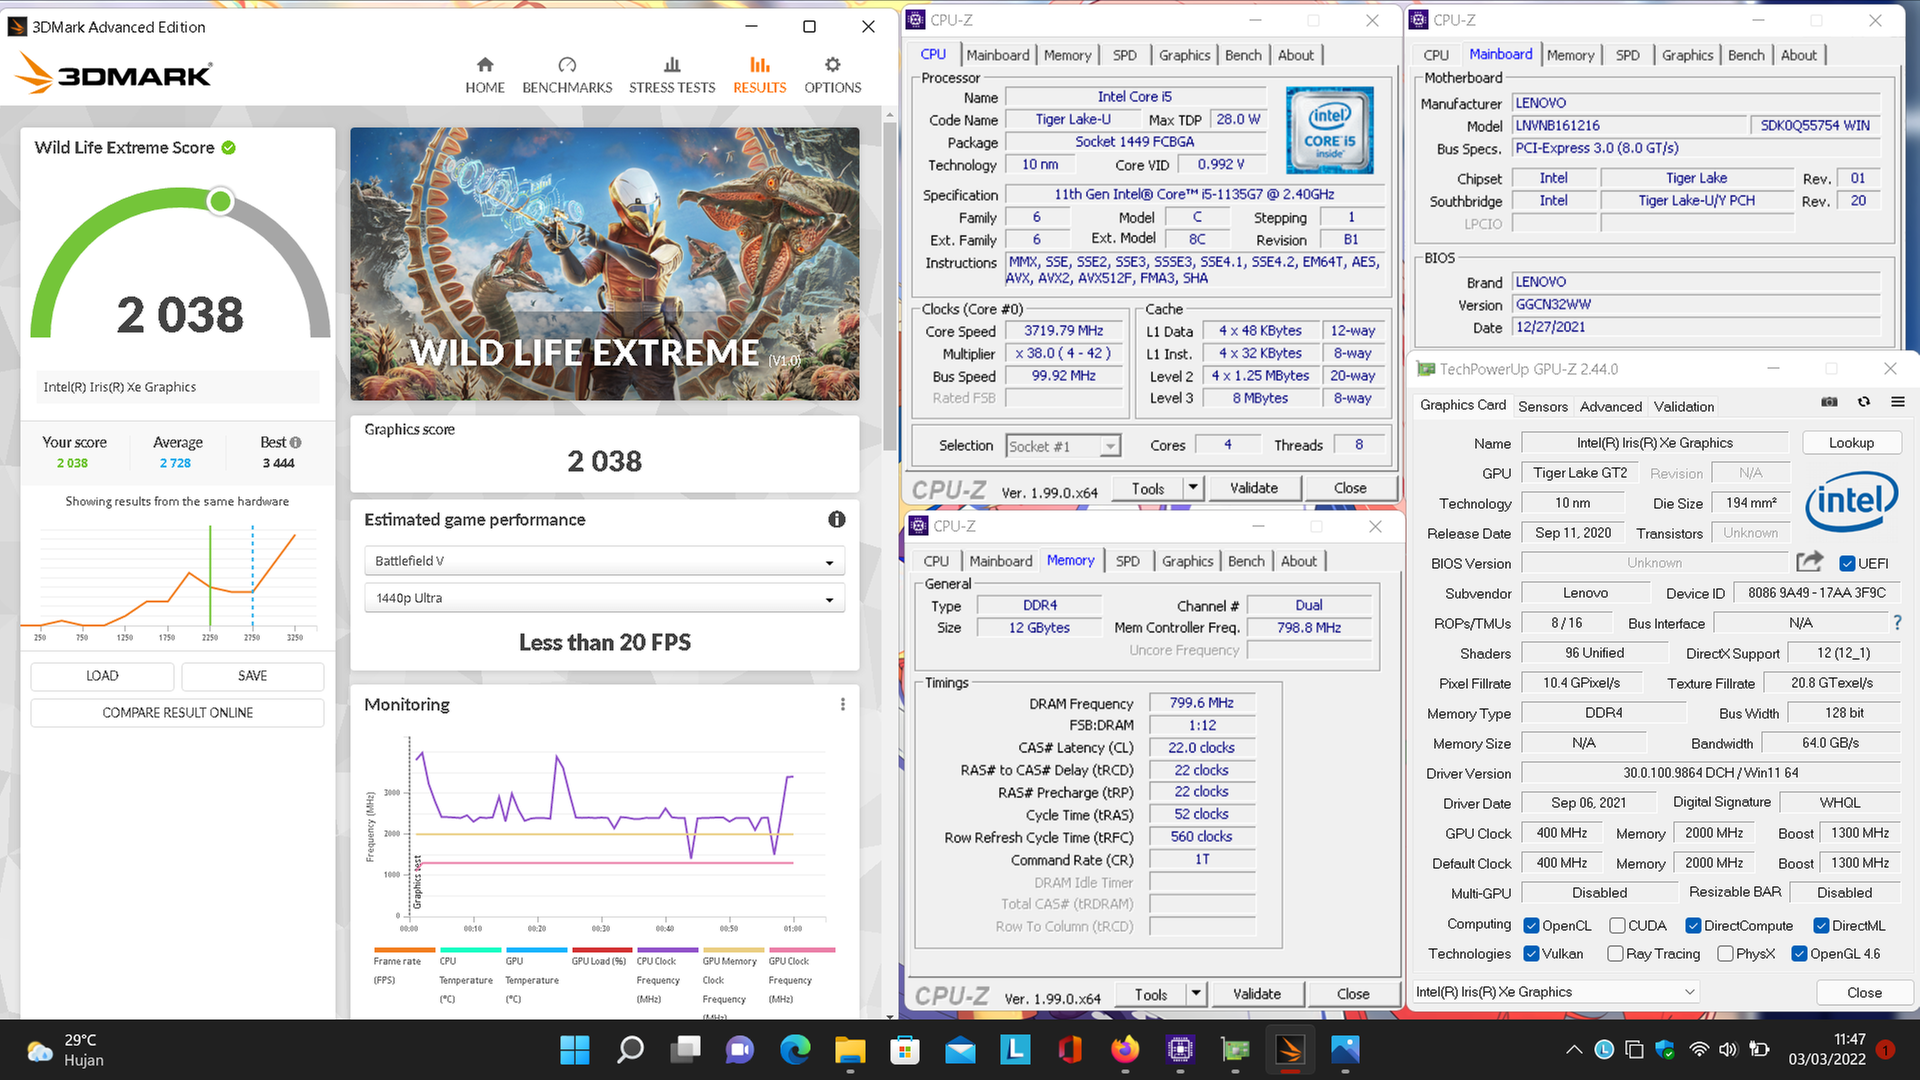This screenshot has width=1920, height=1080.
Task: Click Validate in the first CPU-Z window
Action: tap(1254, 488)
